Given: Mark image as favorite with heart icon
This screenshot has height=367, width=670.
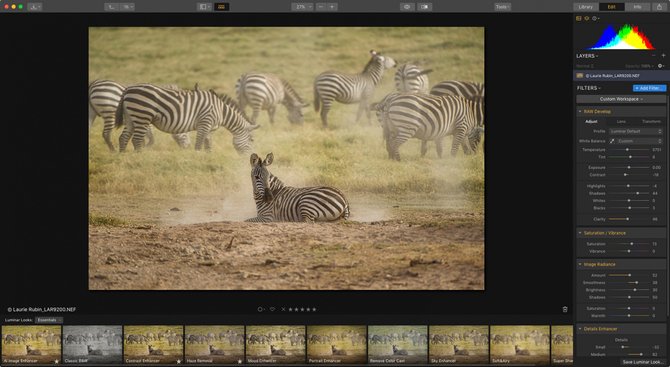Looking at the screenshot, I should click(x=272, y=309).
